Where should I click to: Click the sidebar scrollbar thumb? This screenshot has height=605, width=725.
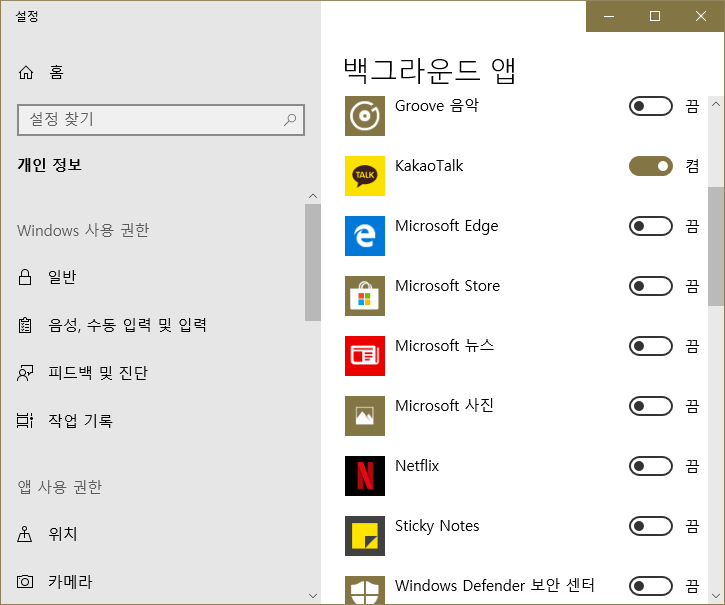click(313, 262)
